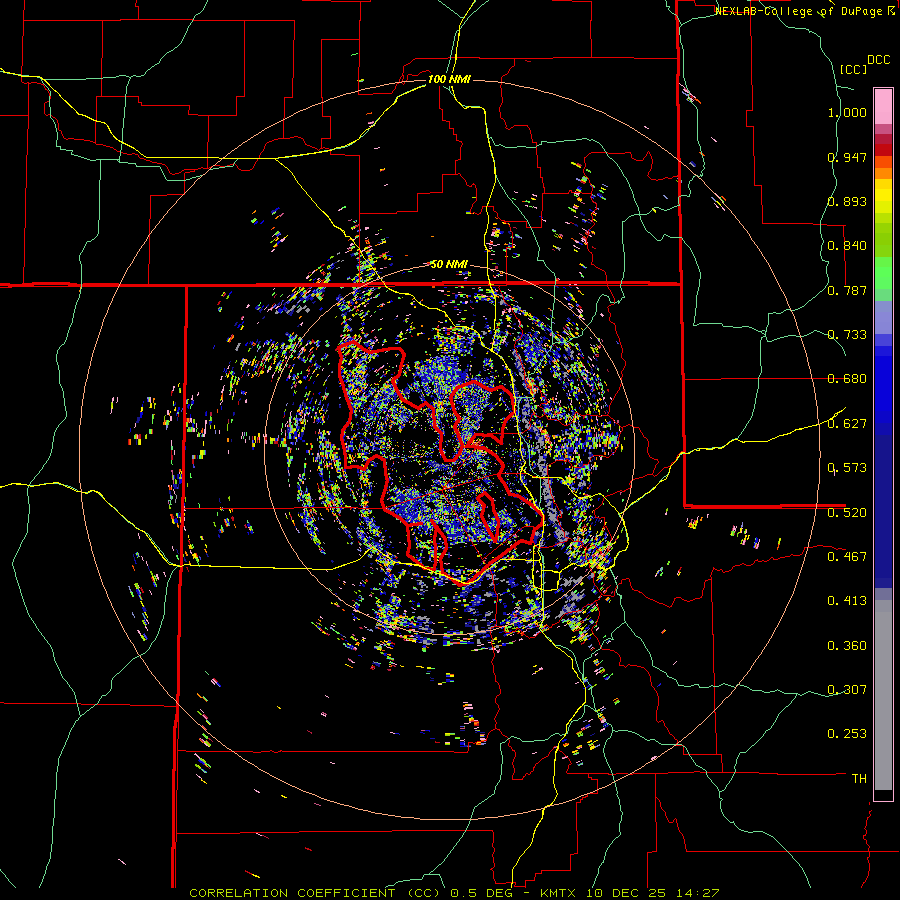Click the 0.733 scale value
900x900 pixels.
click(x=847, y=335)
